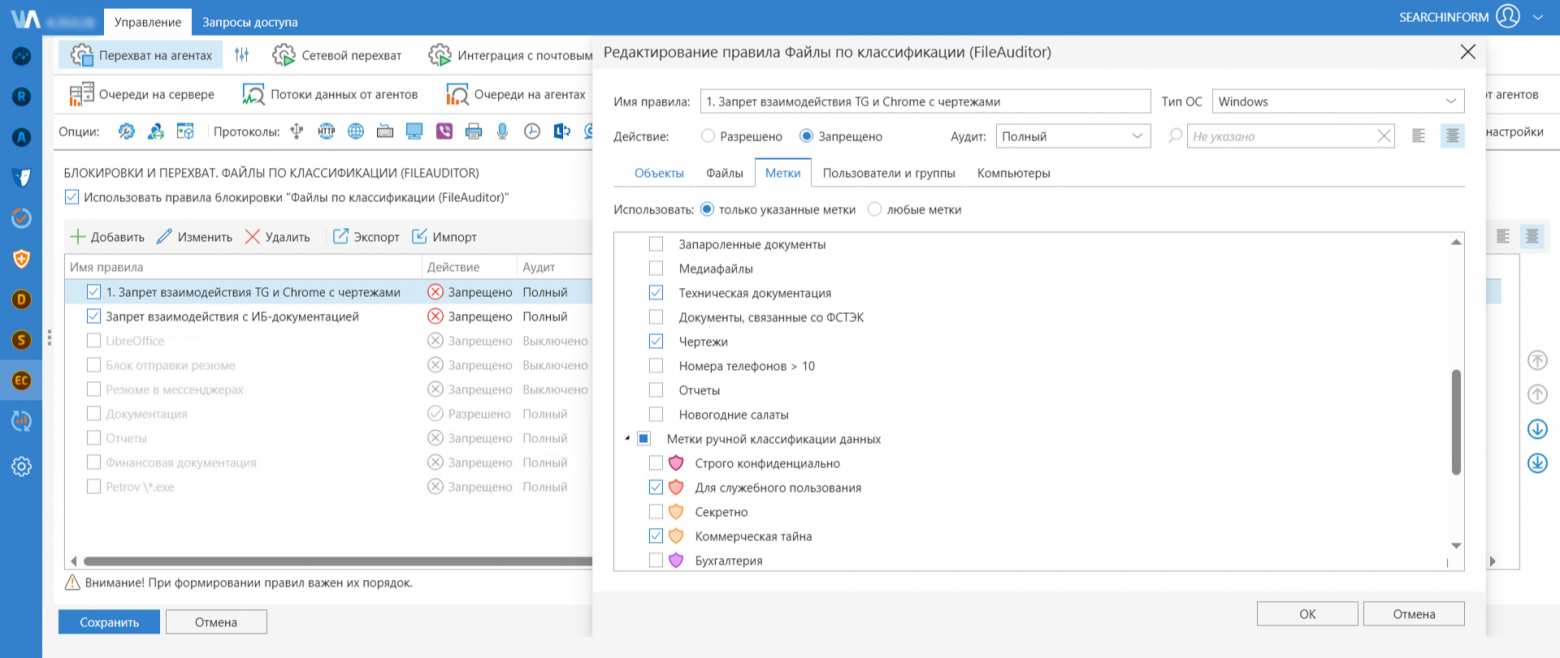Select the Viber protocol icon
This screenshot has width=1560, height=658.
coord(444,131)
